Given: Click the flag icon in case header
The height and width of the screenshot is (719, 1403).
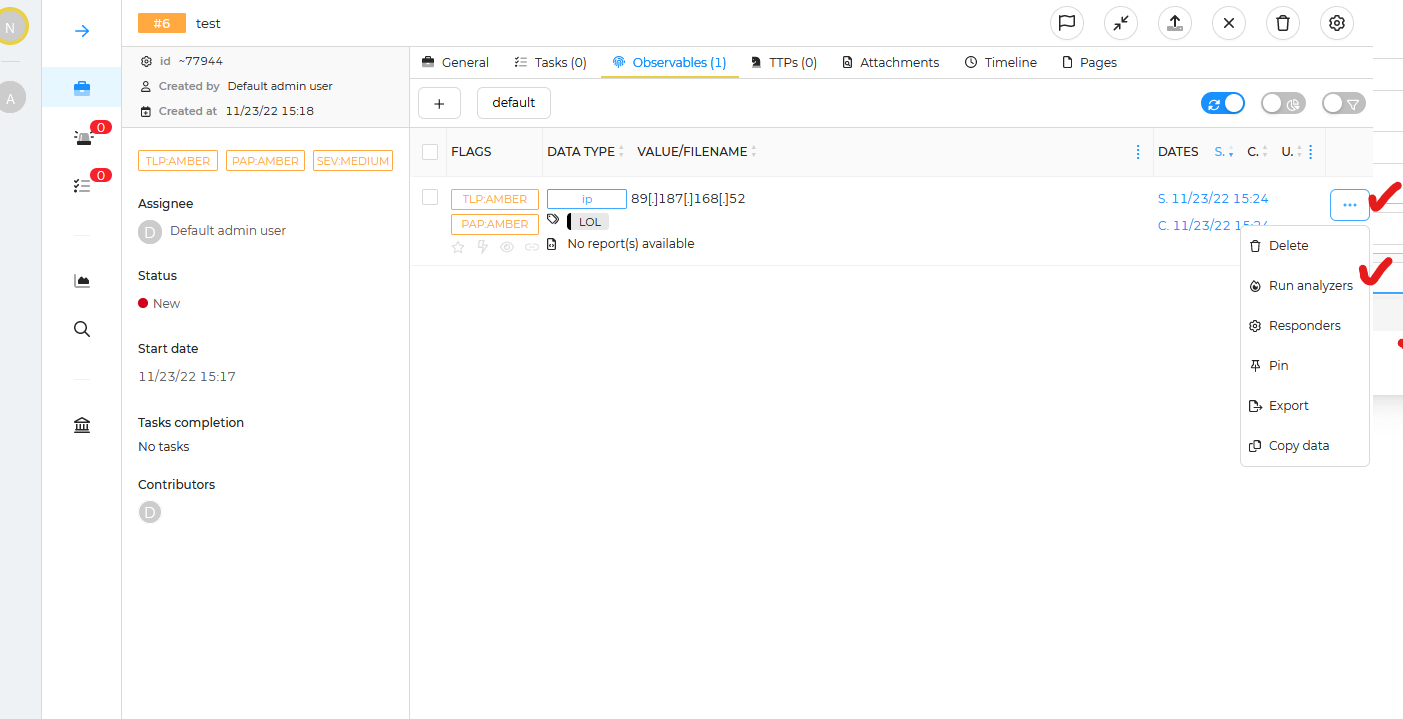Looking at the screenshot, I should coord(1067,23).
